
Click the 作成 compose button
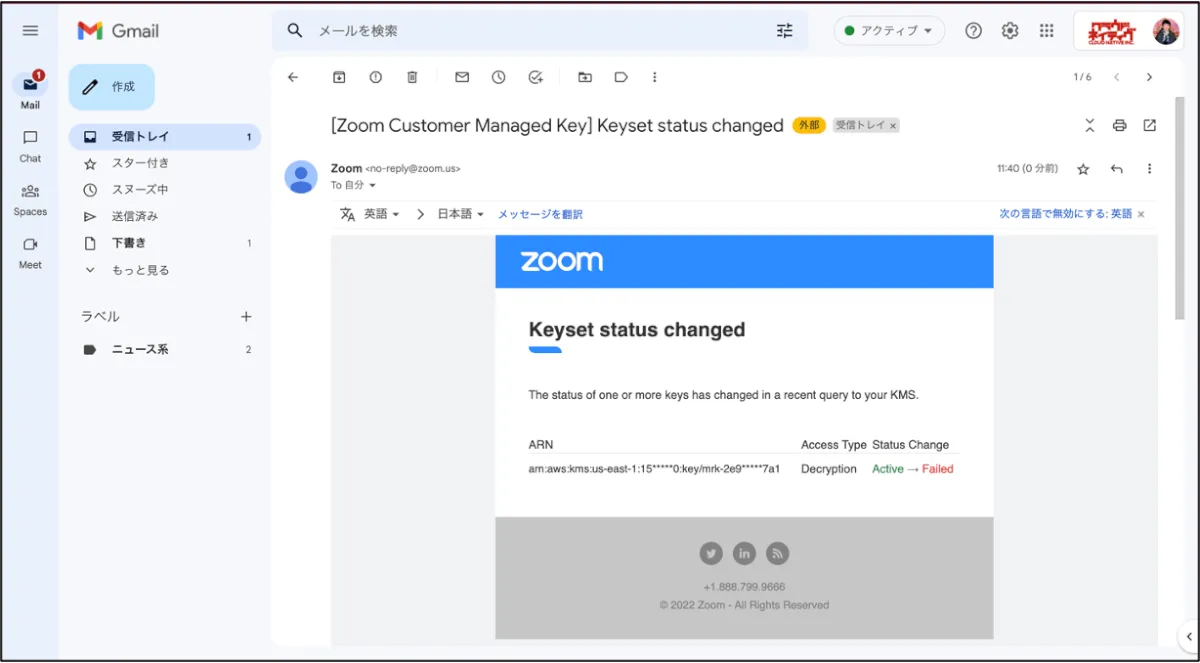(x=111, y=87)
